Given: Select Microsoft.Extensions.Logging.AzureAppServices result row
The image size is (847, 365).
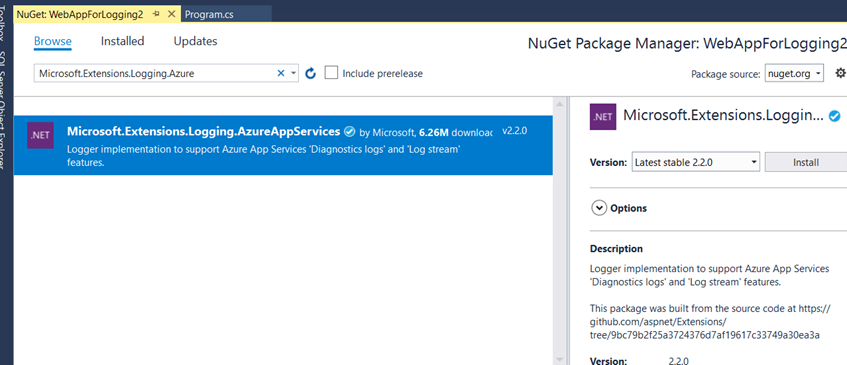Looking at the screenshot, I should pos(283,145).
